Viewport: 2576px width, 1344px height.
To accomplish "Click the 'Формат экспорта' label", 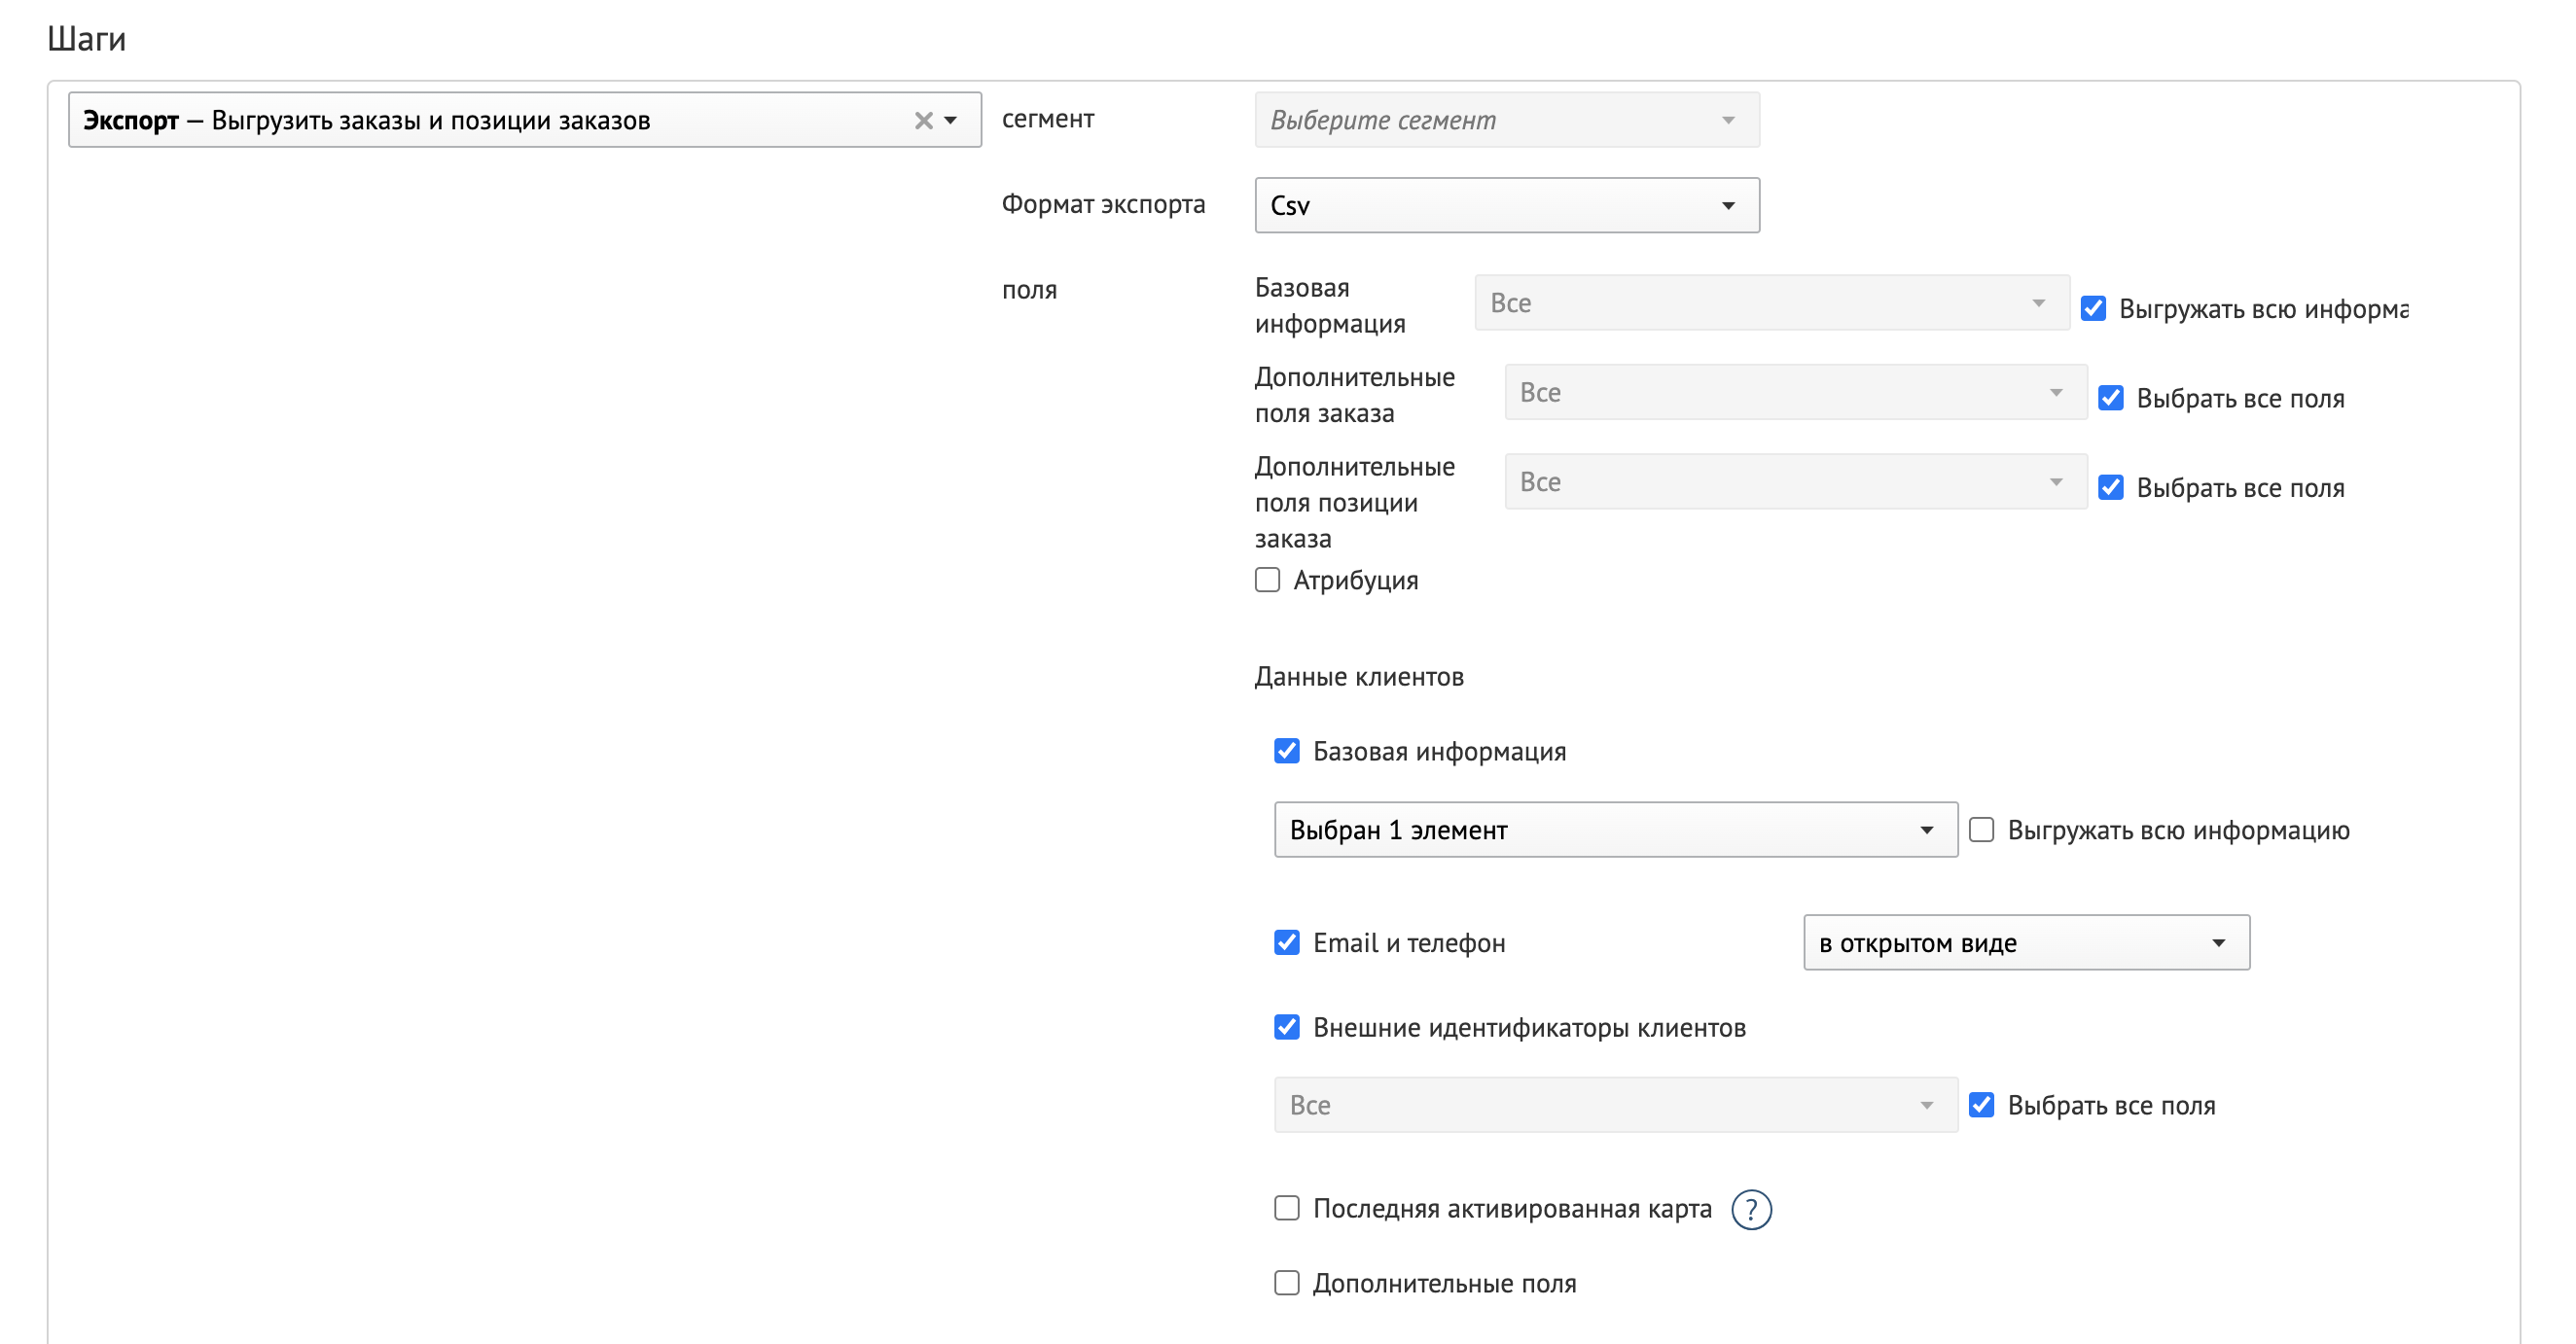I will pyautogui.click(x=1103, y=204).
